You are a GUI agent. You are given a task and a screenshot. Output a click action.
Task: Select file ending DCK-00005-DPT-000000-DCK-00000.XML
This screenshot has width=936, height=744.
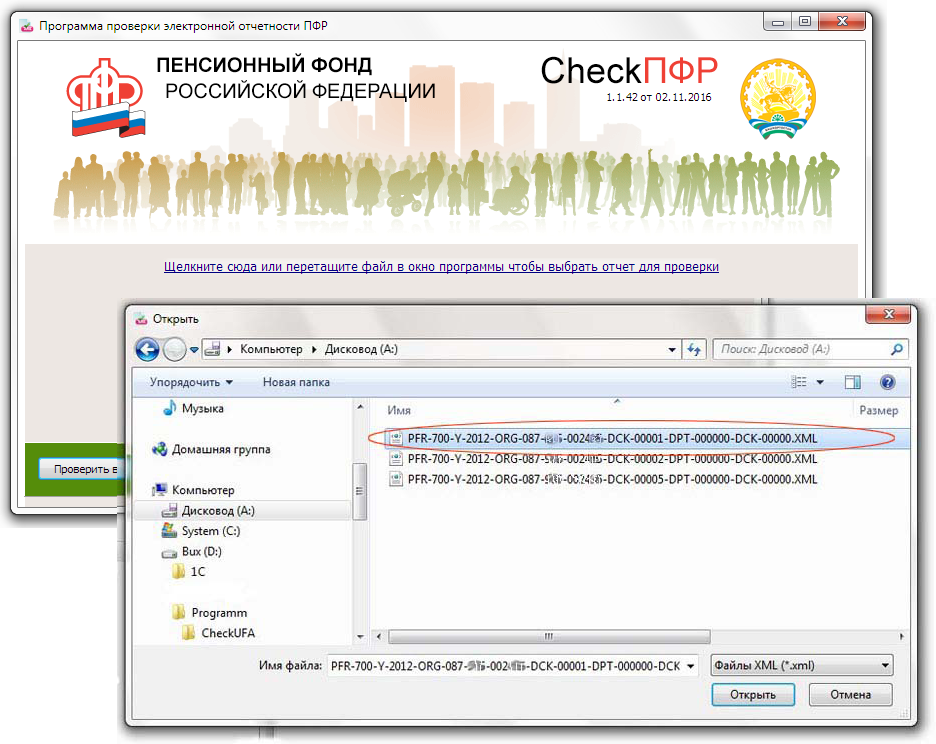click(612, 479)
